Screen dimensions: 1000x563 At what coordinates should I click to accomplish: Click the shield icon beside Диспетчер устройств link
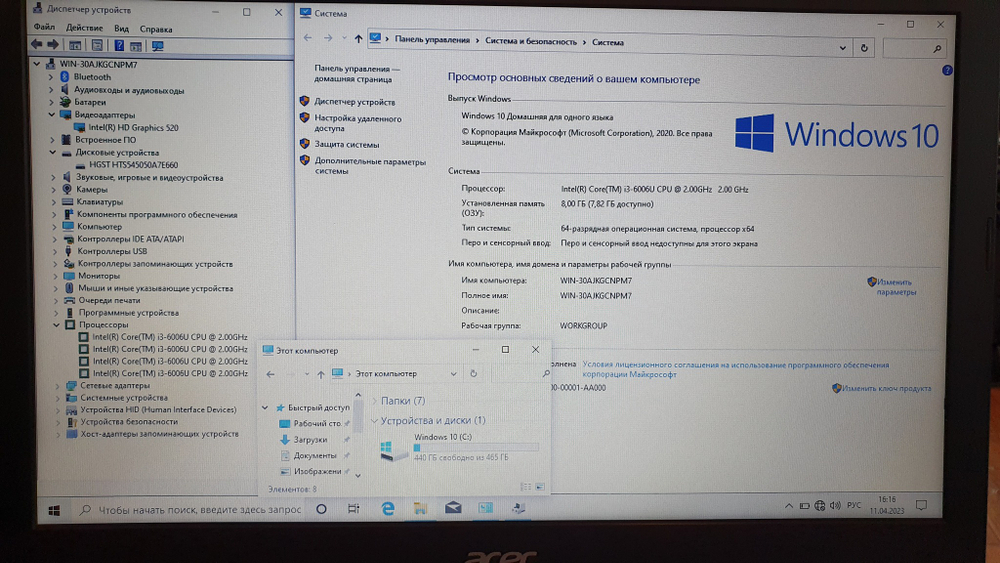coord(305,101)
